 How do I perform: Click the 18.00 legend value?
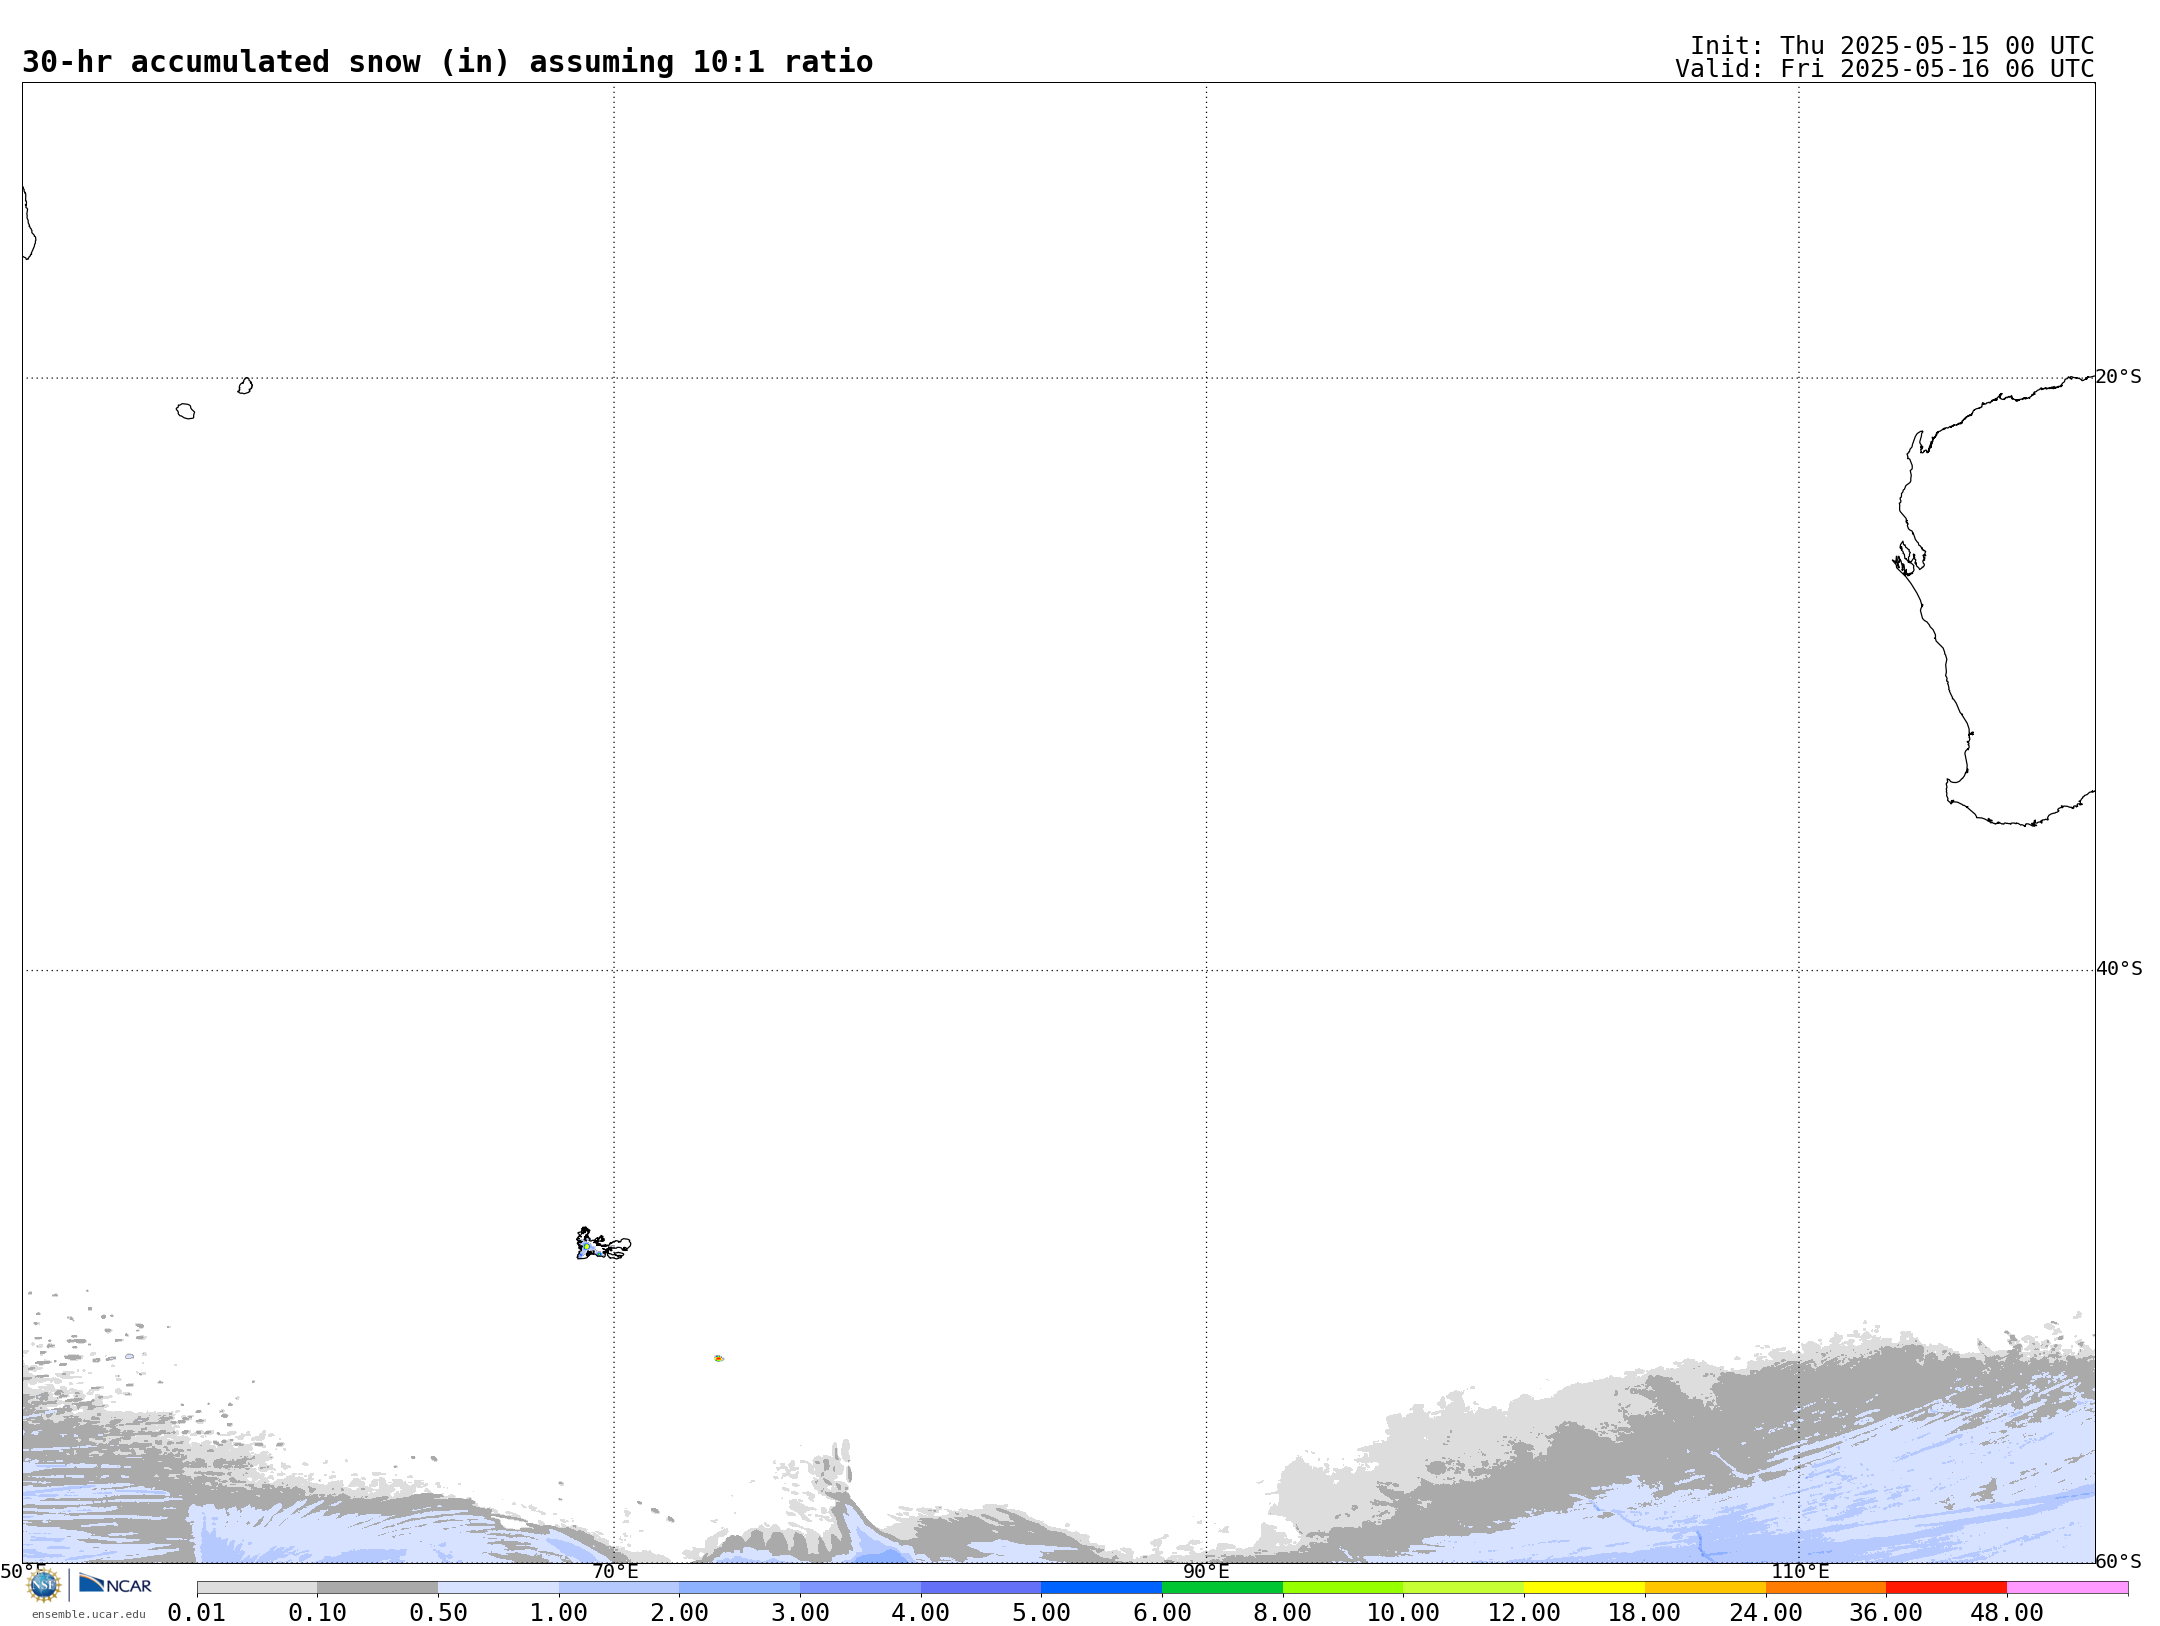coord(1645,1613)
